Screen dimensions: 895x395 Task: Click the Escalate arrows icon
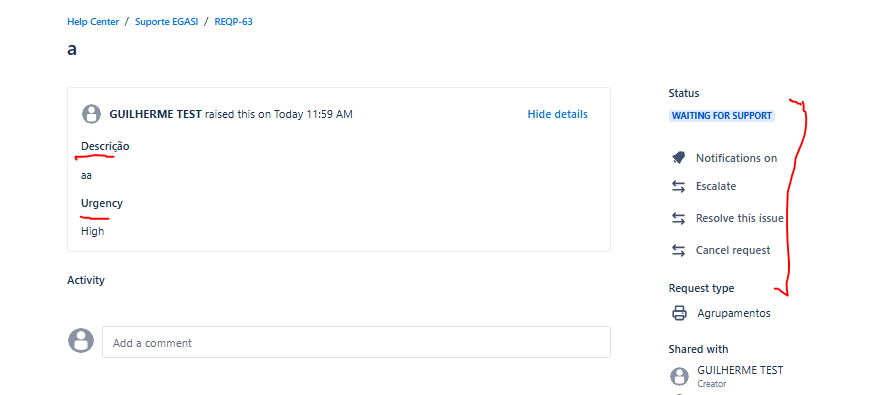(678, 187)
